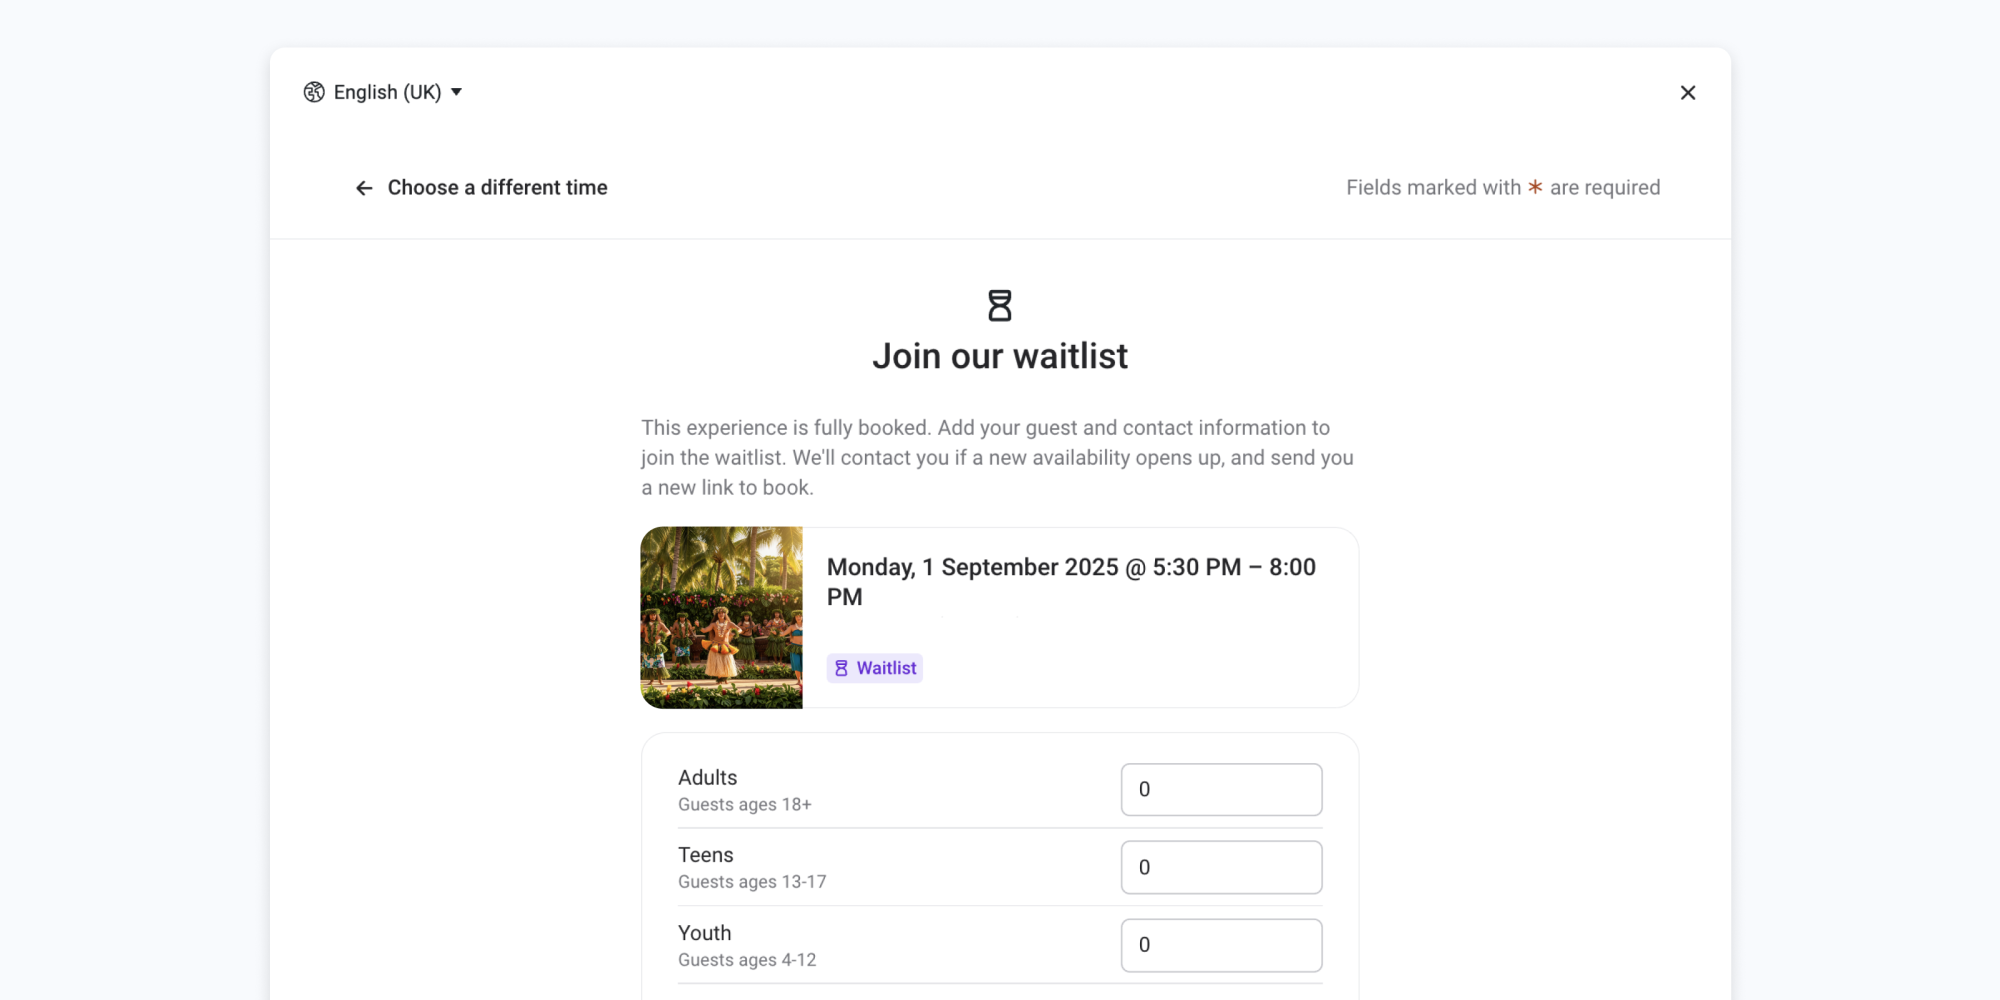Viewport: 2000px width, 1000px height.
Task: Click the back arrow icon
Action: click(364, 188)
